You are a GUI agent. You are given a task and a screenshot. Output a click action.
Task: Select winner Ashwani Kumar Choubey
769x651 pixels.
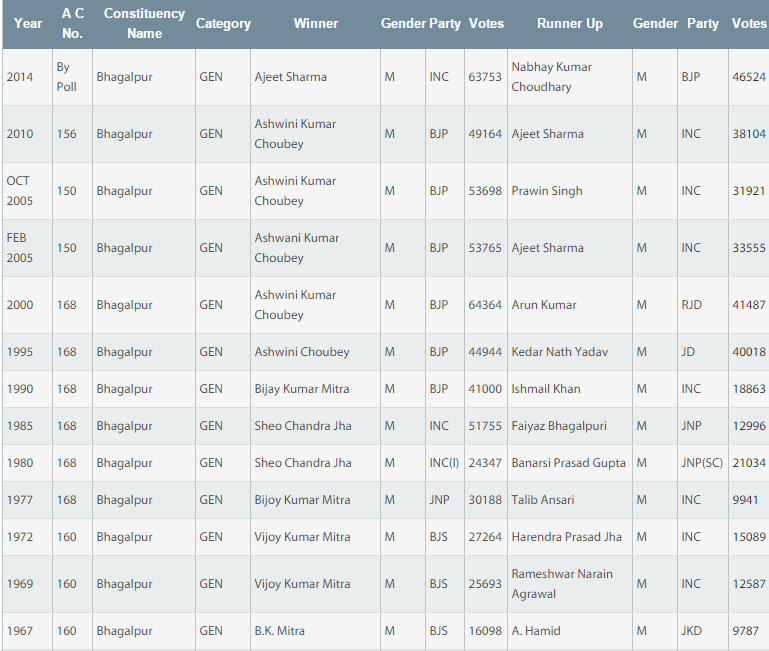tap(297, 248)
